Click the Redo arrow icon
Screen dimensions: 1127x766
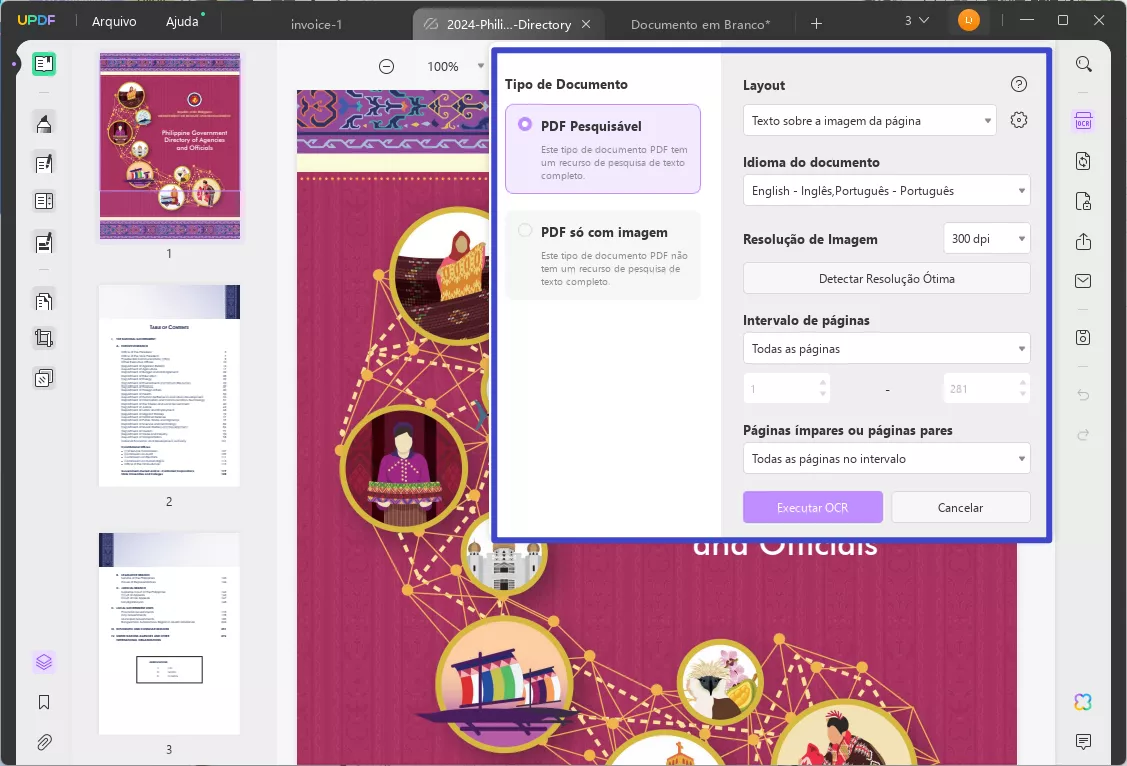(x=1083, y=435)
